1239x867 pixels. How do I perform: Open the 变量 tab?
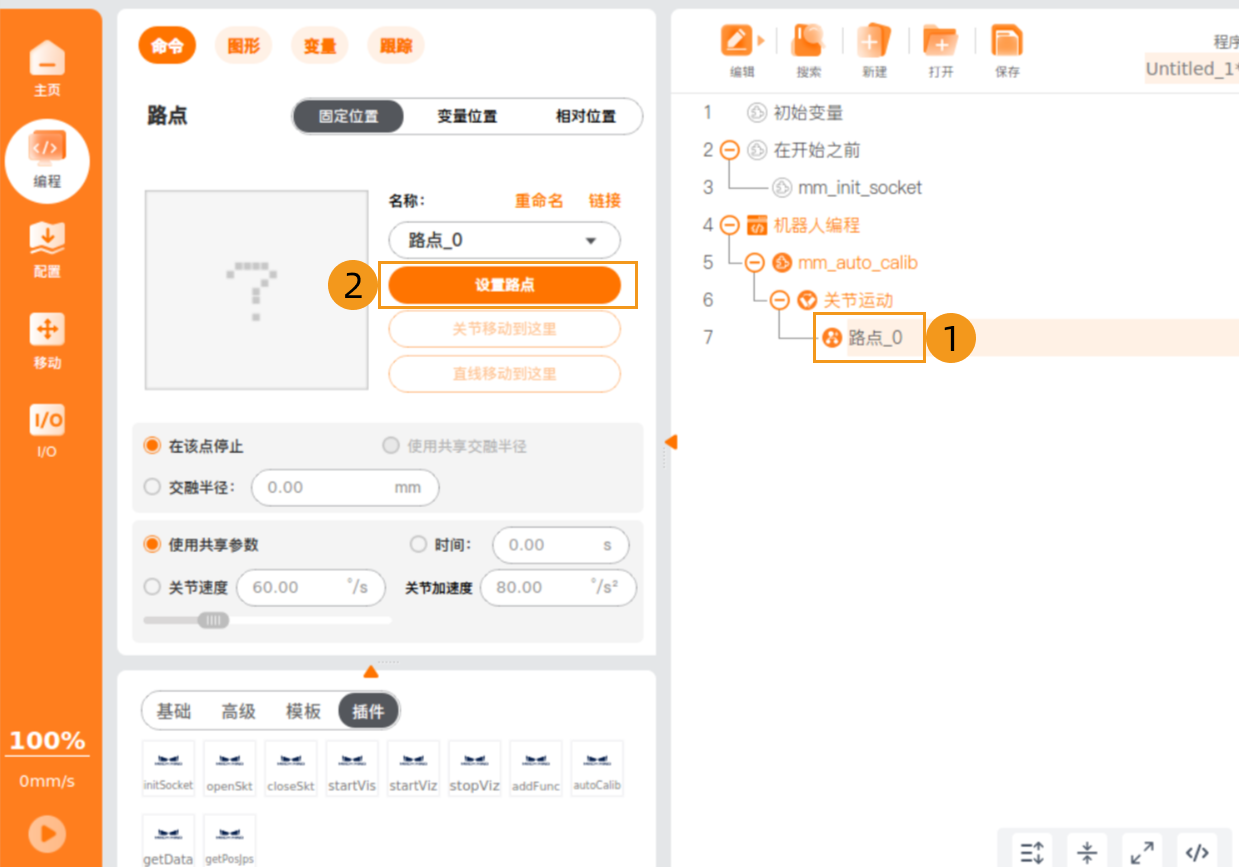(320, 45)
